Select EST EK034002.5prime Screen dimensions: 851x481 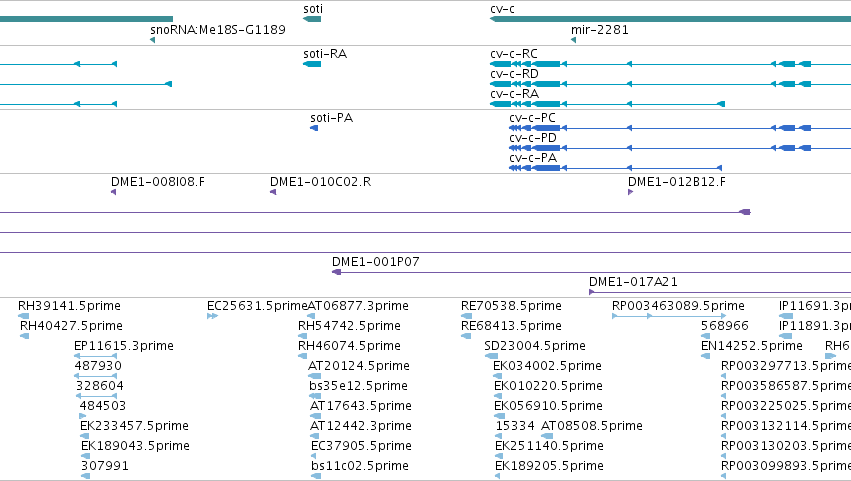point(547,366)
